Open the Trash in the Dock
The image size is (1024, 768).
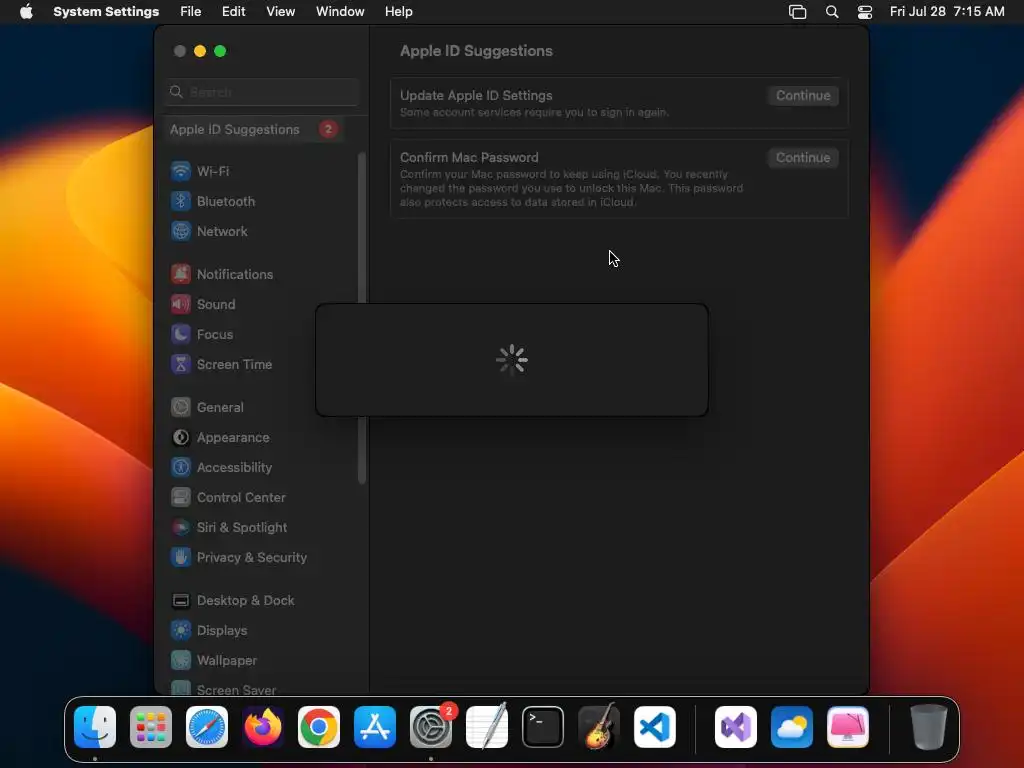pyautogui.click(x=928, y=727)
